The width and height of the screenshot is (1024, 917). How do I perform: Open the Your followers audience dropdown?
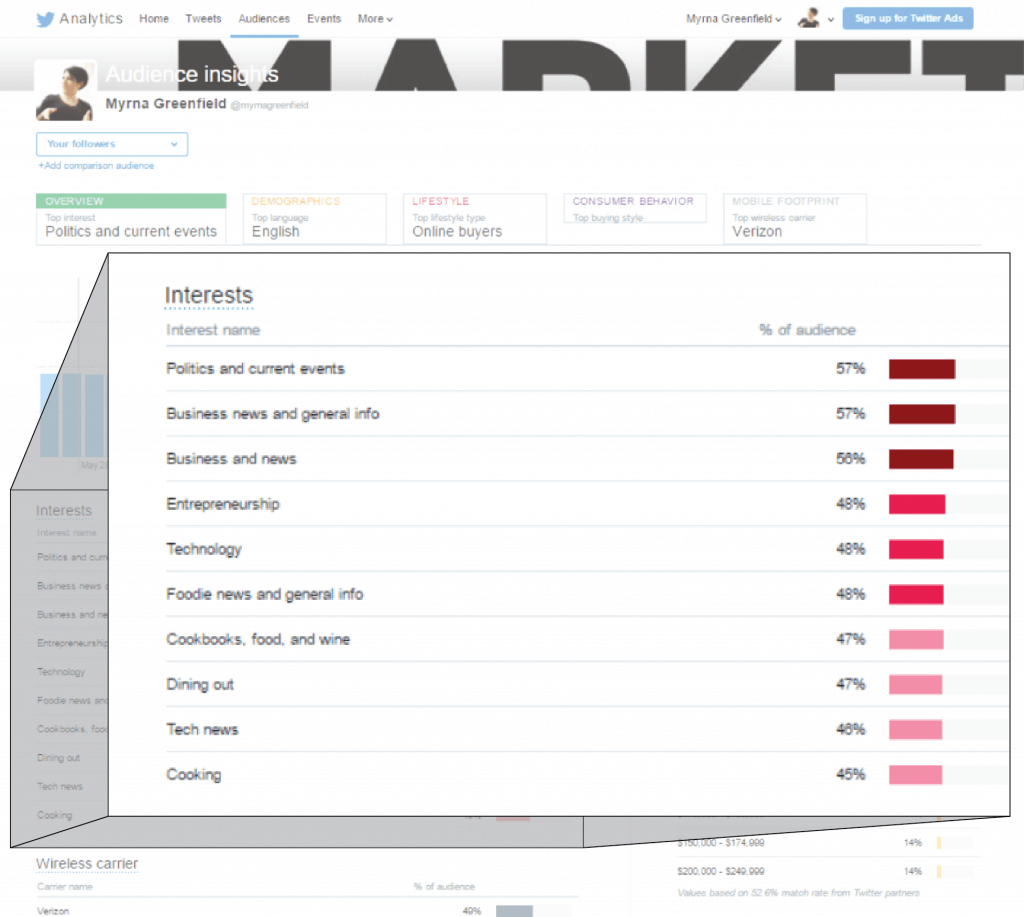coord(111,144)
